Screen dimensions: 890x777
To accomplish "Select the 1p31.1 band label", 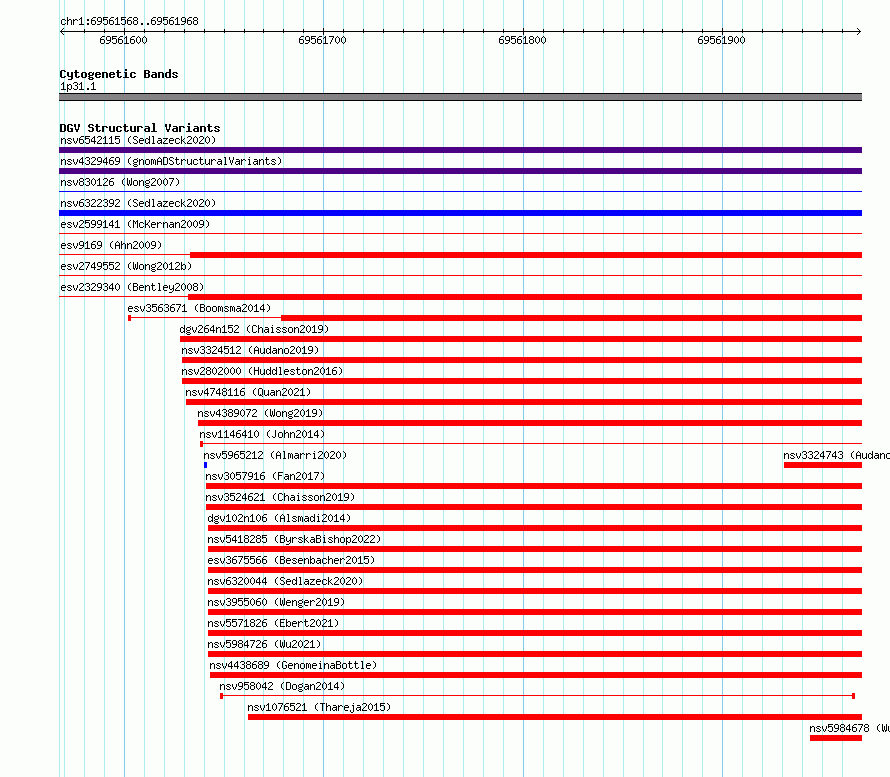I will tap(78, 86).
